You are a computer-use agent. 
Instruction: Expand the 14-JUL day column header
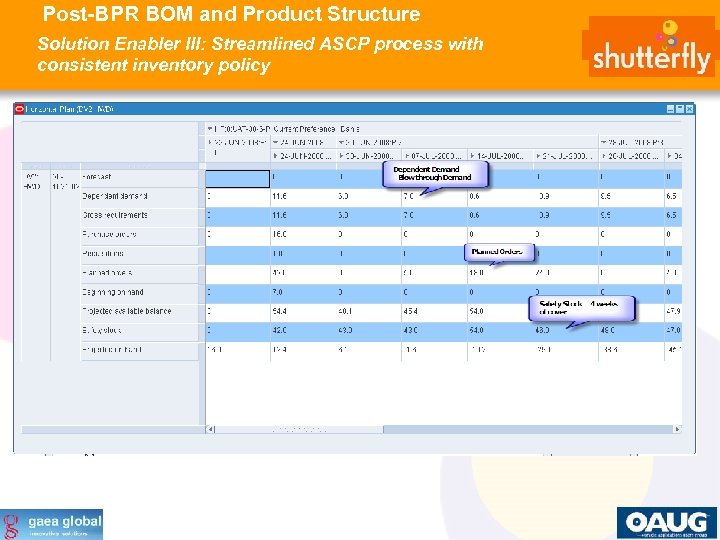pos(472,156)
